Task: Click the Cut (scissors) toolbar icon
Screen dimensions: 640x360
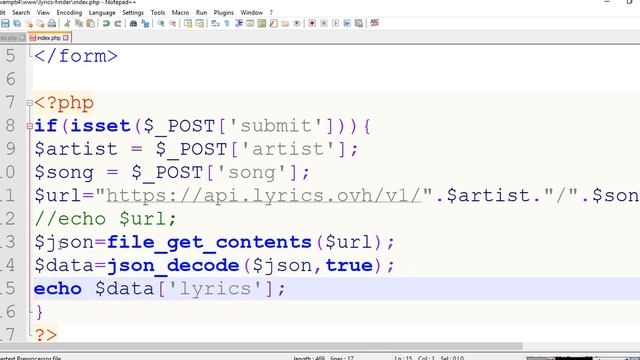Action: coord(67,23)
